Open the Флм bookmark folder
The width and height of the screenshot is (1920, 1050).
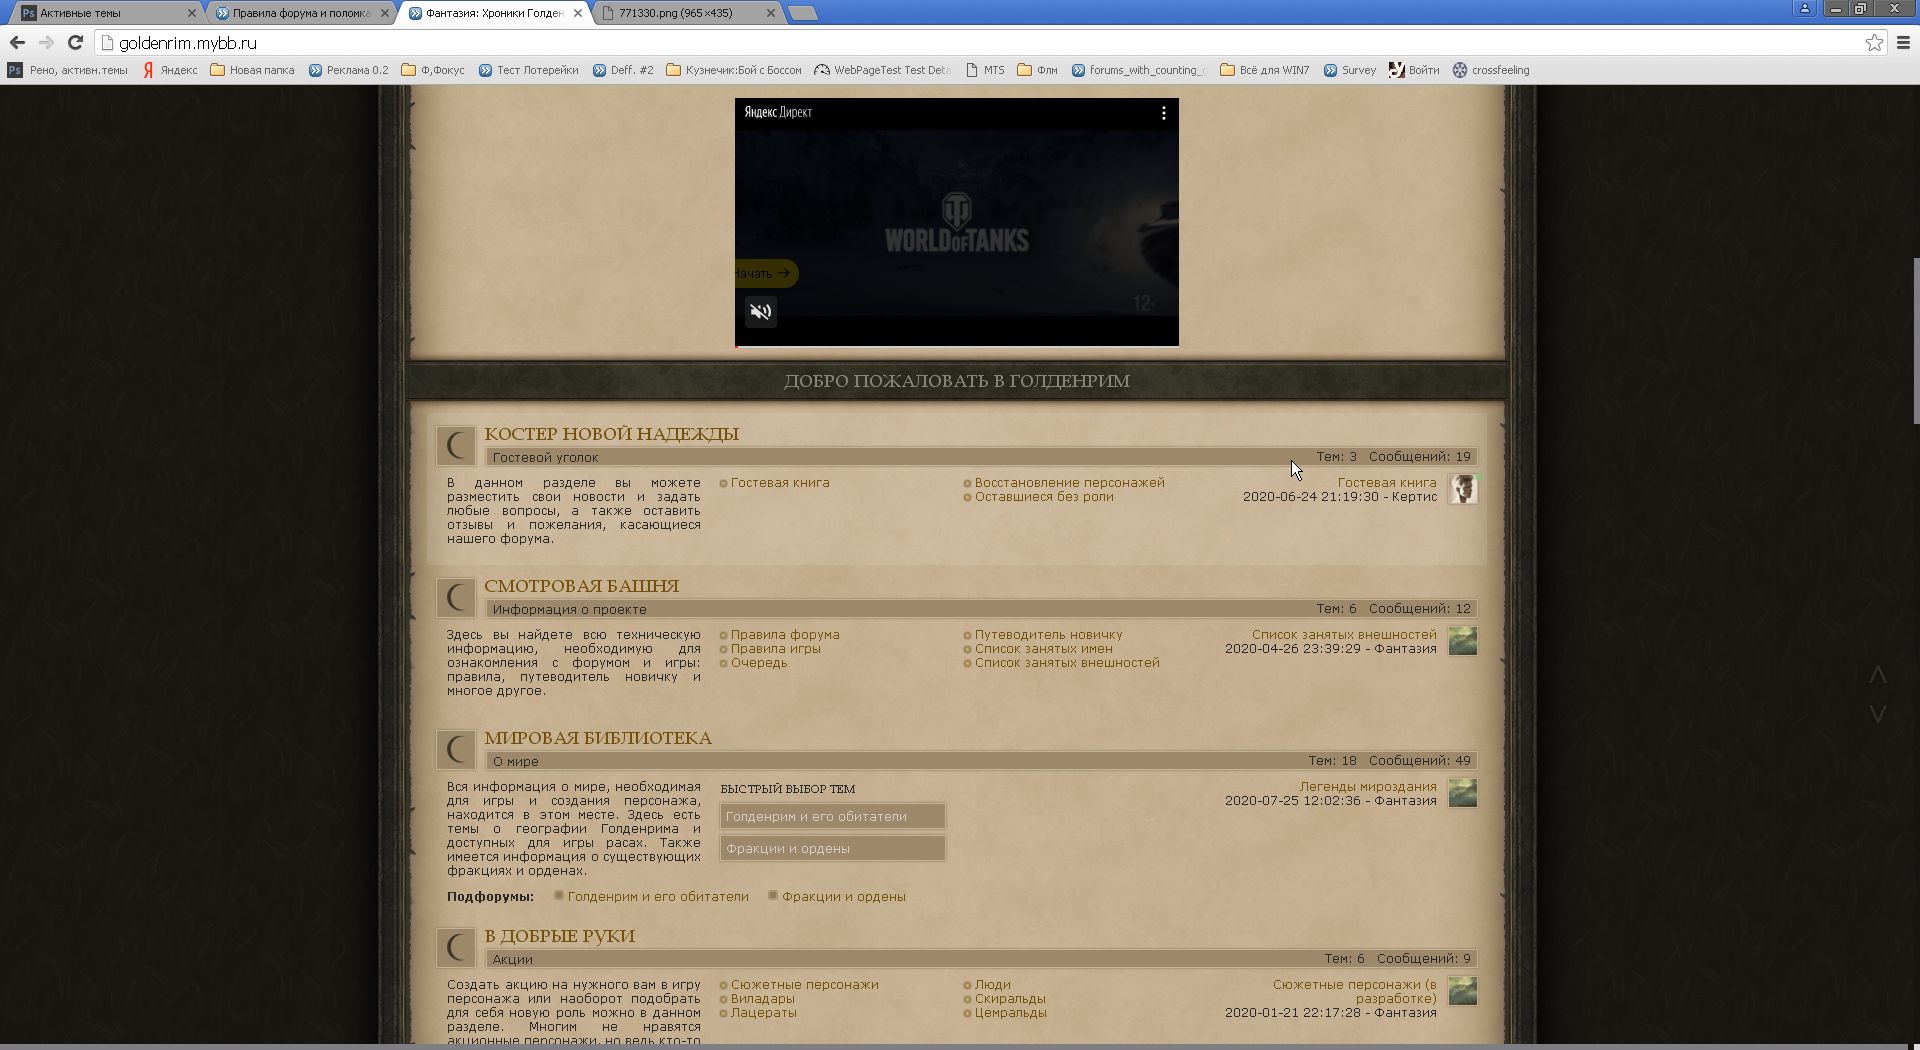1037,70
